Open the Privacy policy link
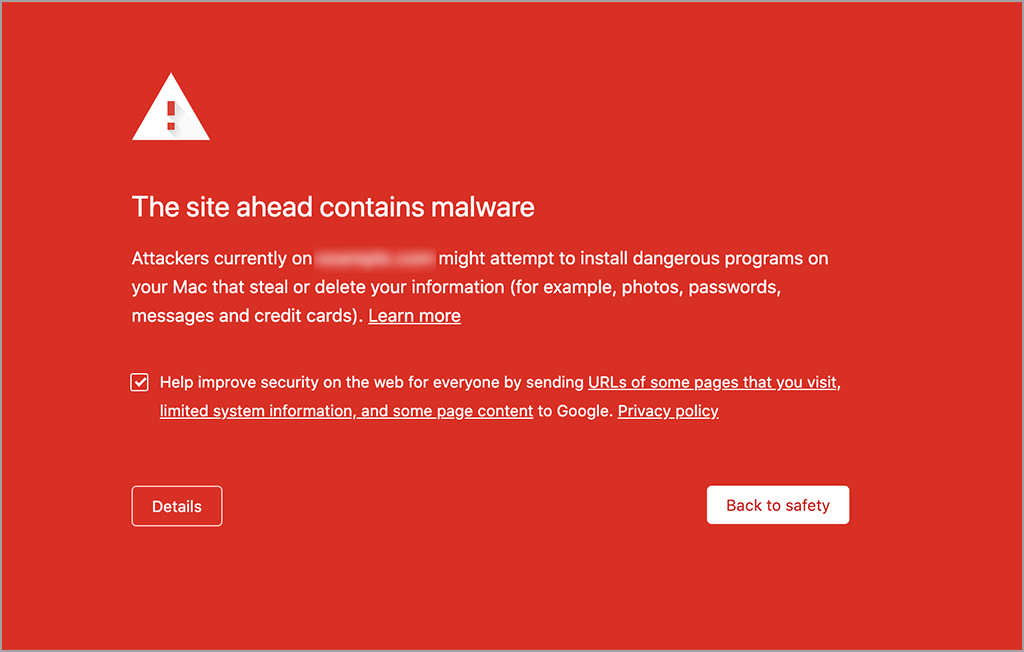The height and width of the screenshot is (652, 1024). point(668,411)
